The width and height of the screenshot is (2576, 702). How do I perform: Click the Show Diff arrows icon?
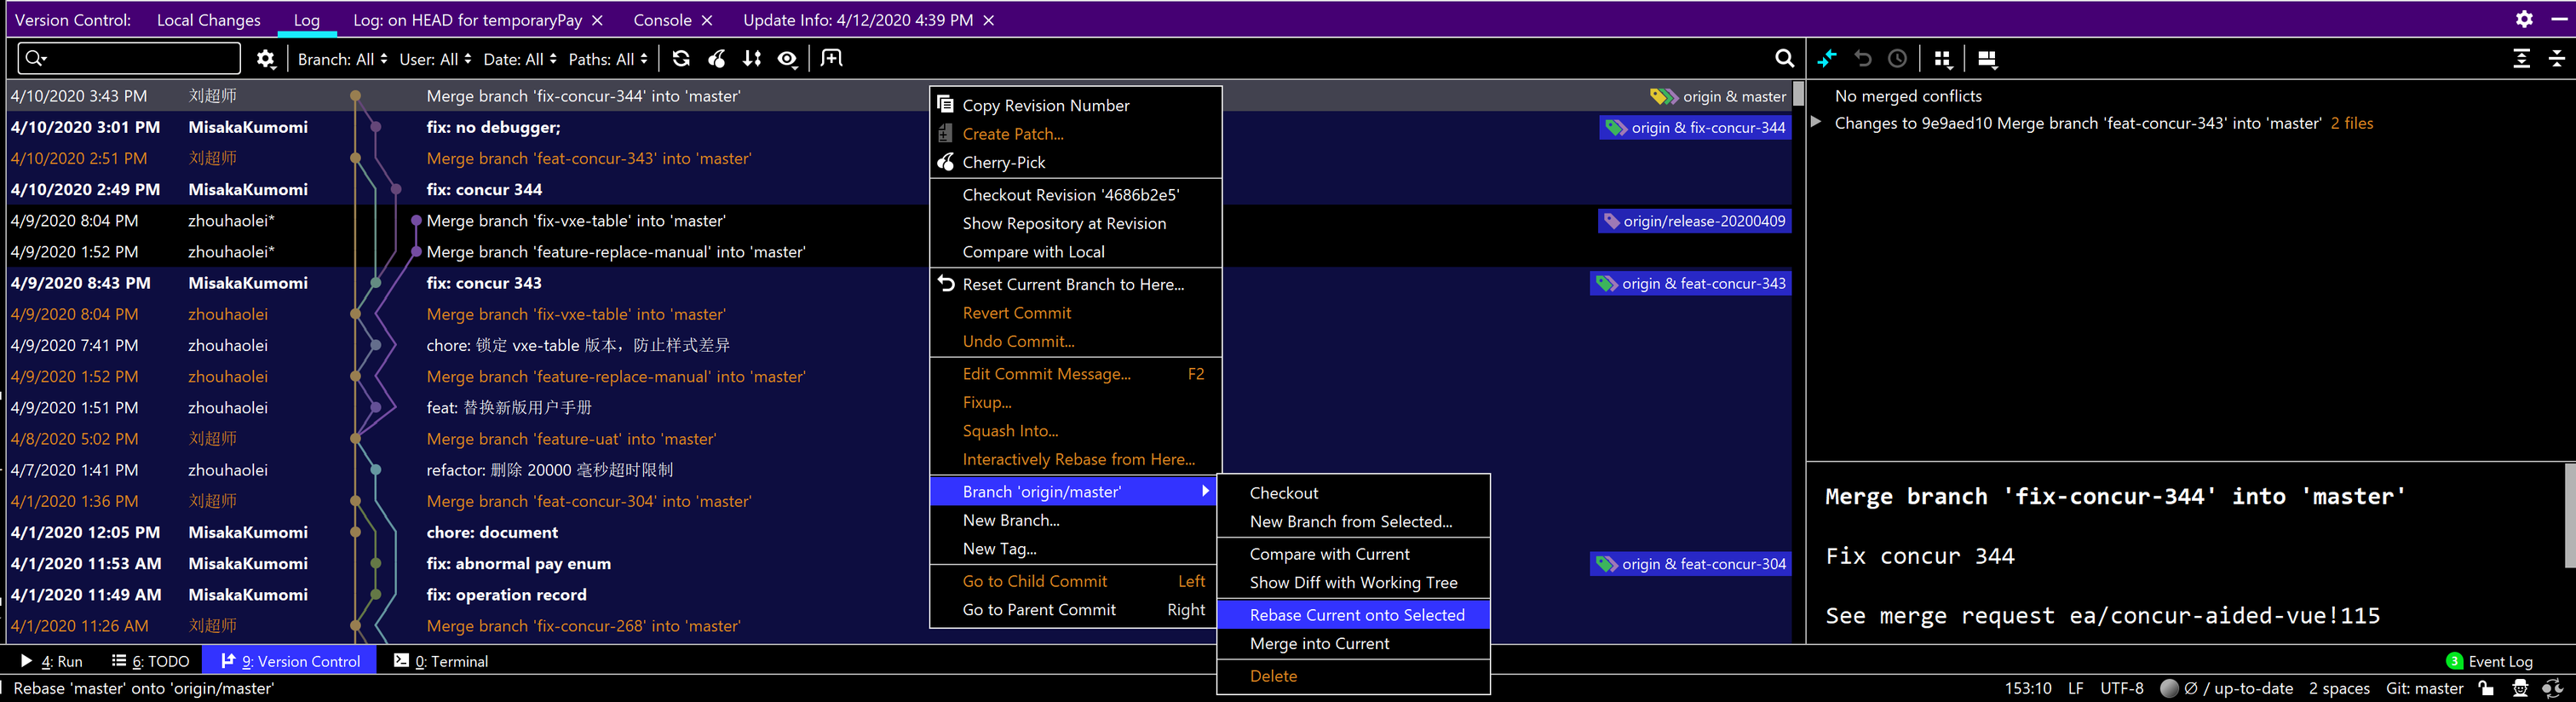[x=1827, y=59]
